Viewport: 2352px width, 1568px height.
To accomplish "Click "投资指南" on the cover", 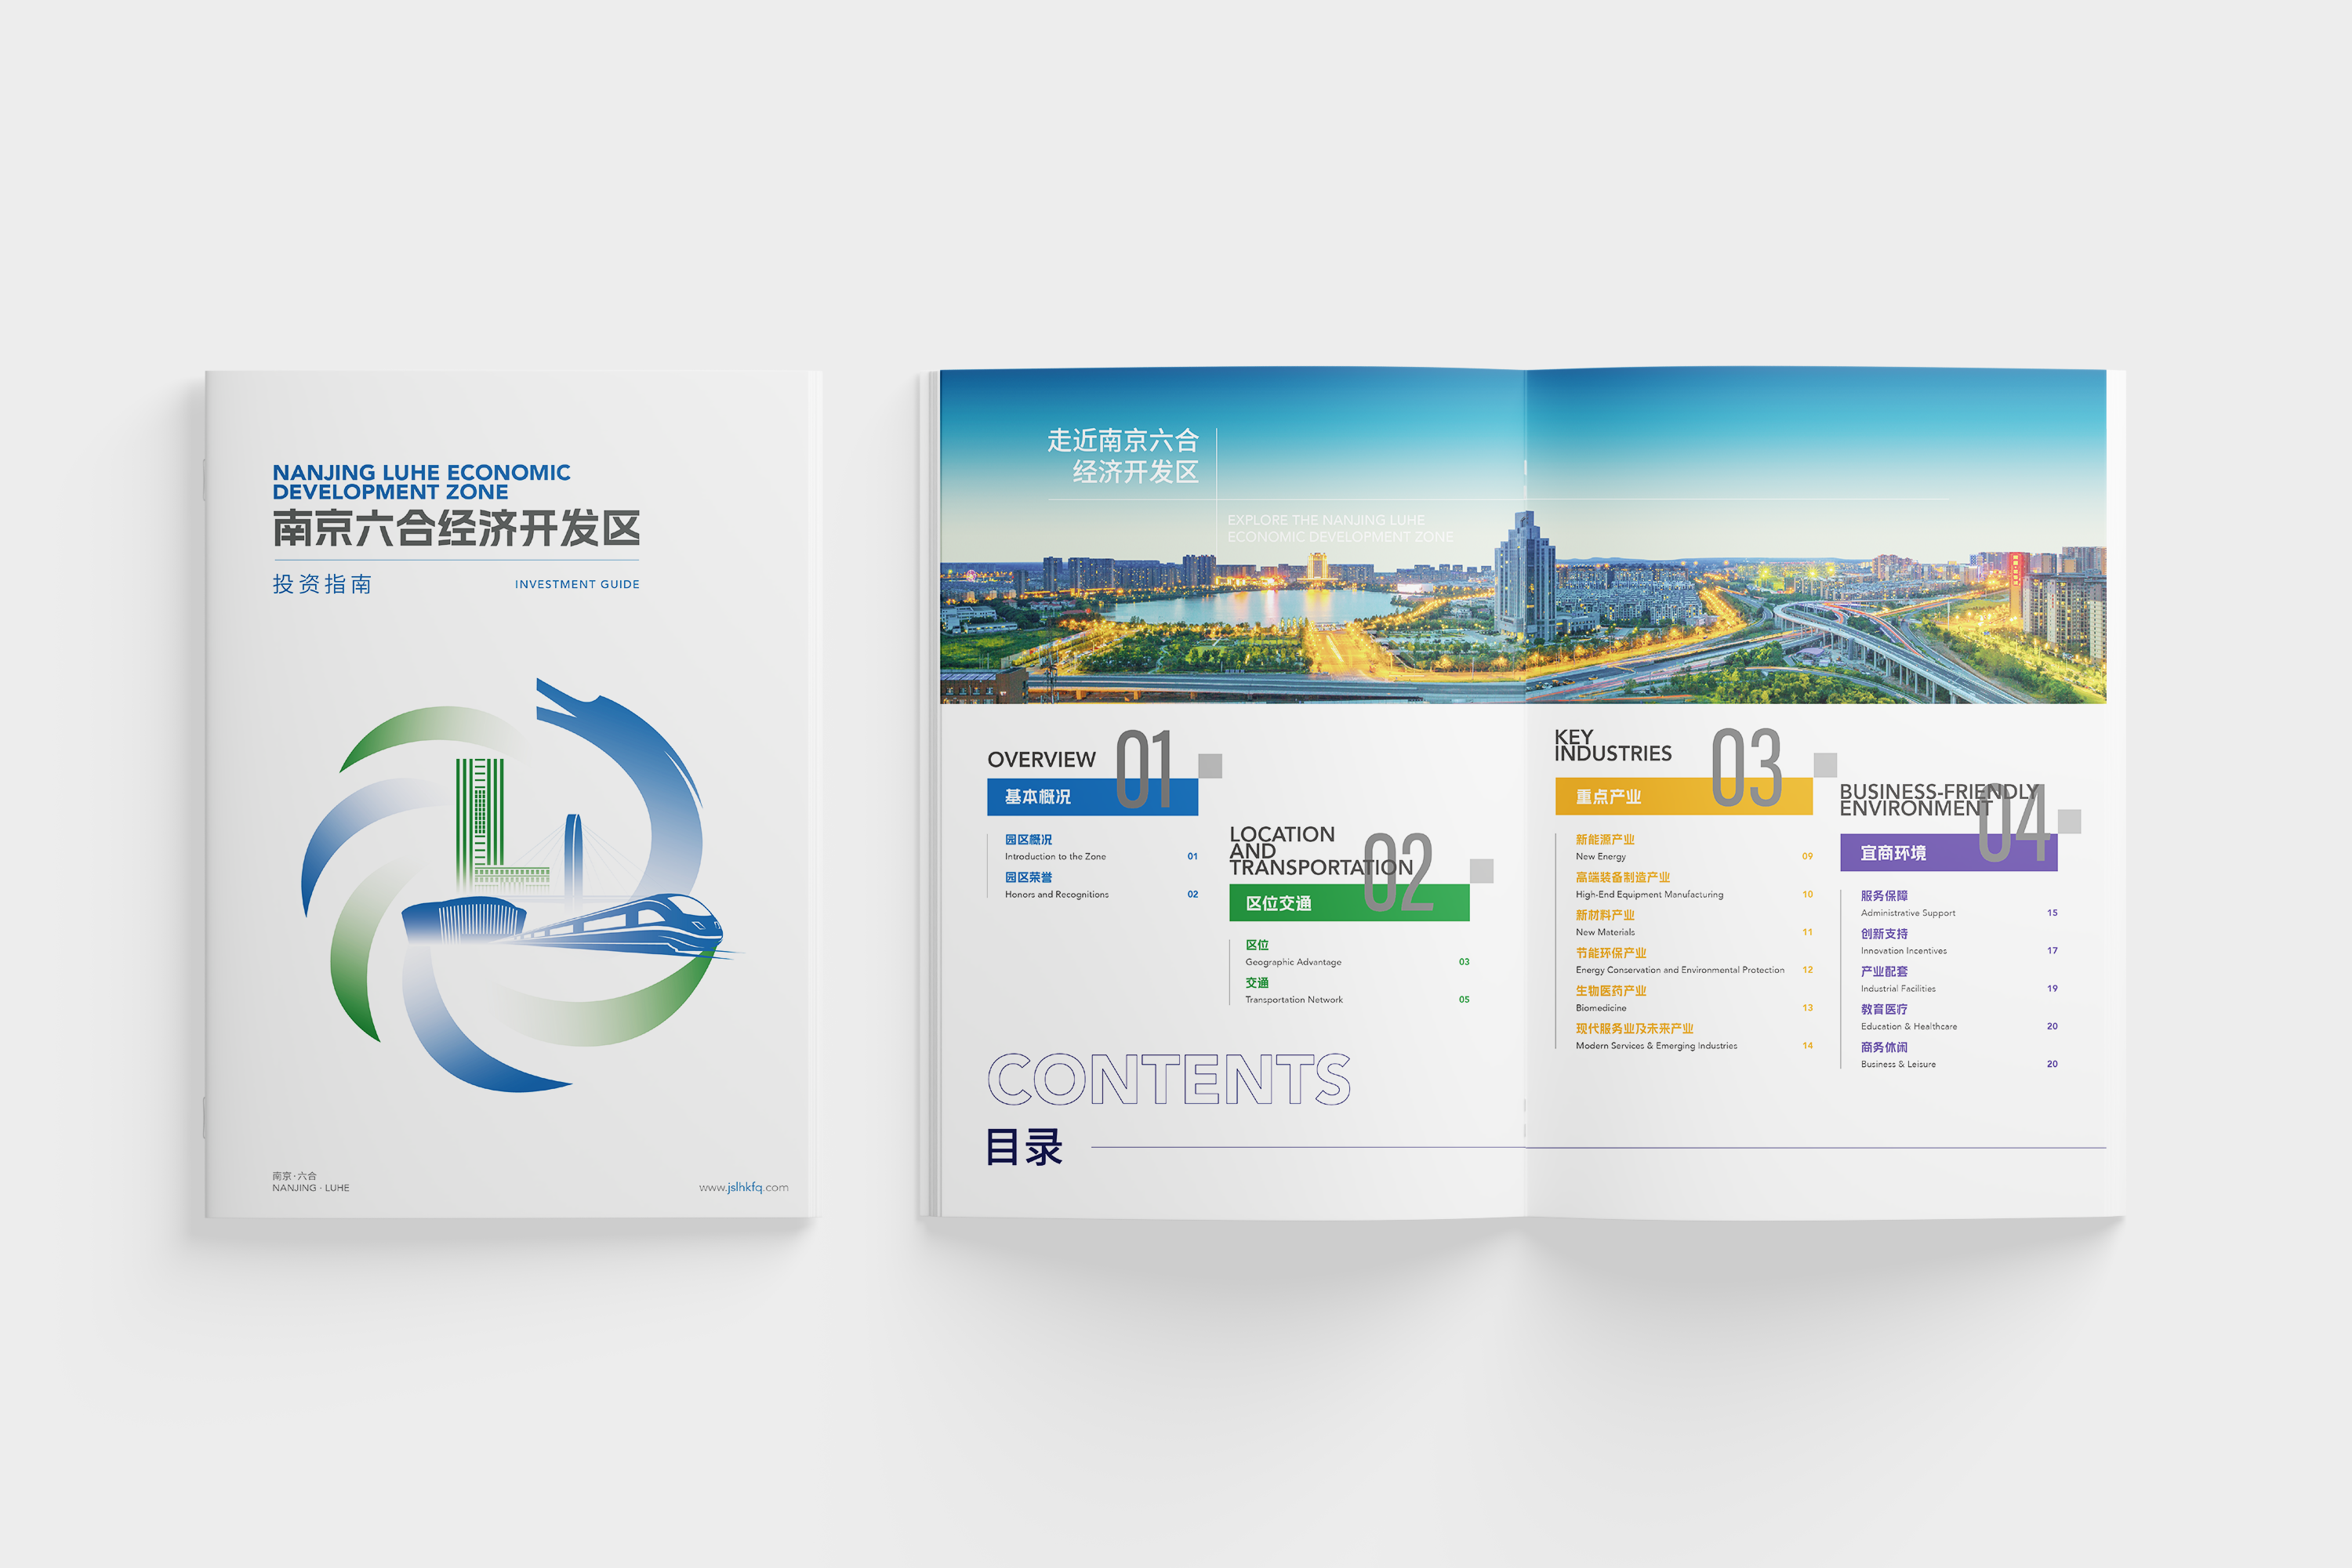I will [x=322, y=584].
